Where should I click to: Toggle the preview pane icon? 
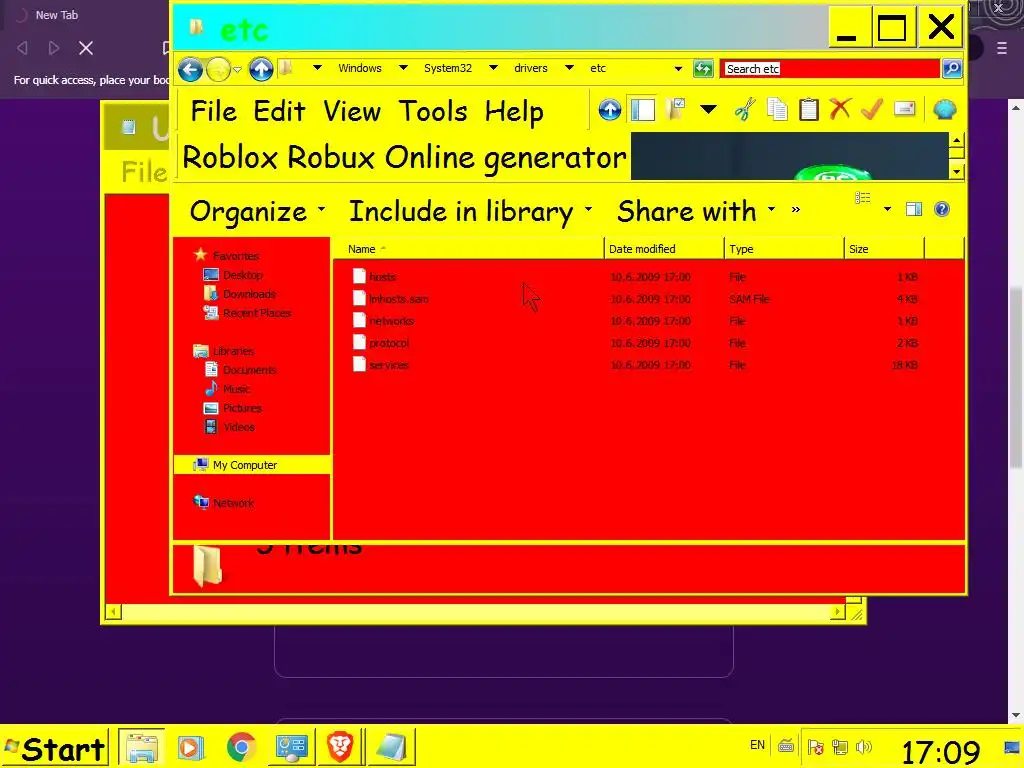coord(914,209)
